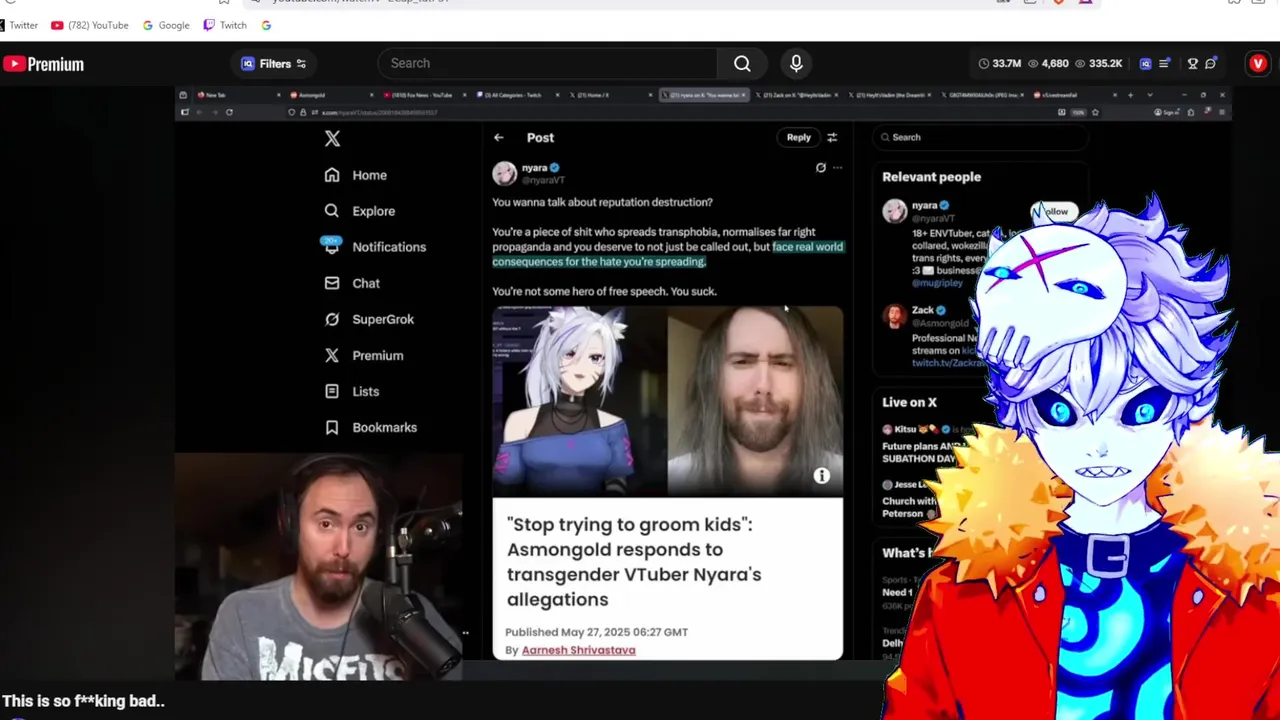
Task: Click the 33.7M clock stat
Action: pyautogui.click(x=999, y=64)
